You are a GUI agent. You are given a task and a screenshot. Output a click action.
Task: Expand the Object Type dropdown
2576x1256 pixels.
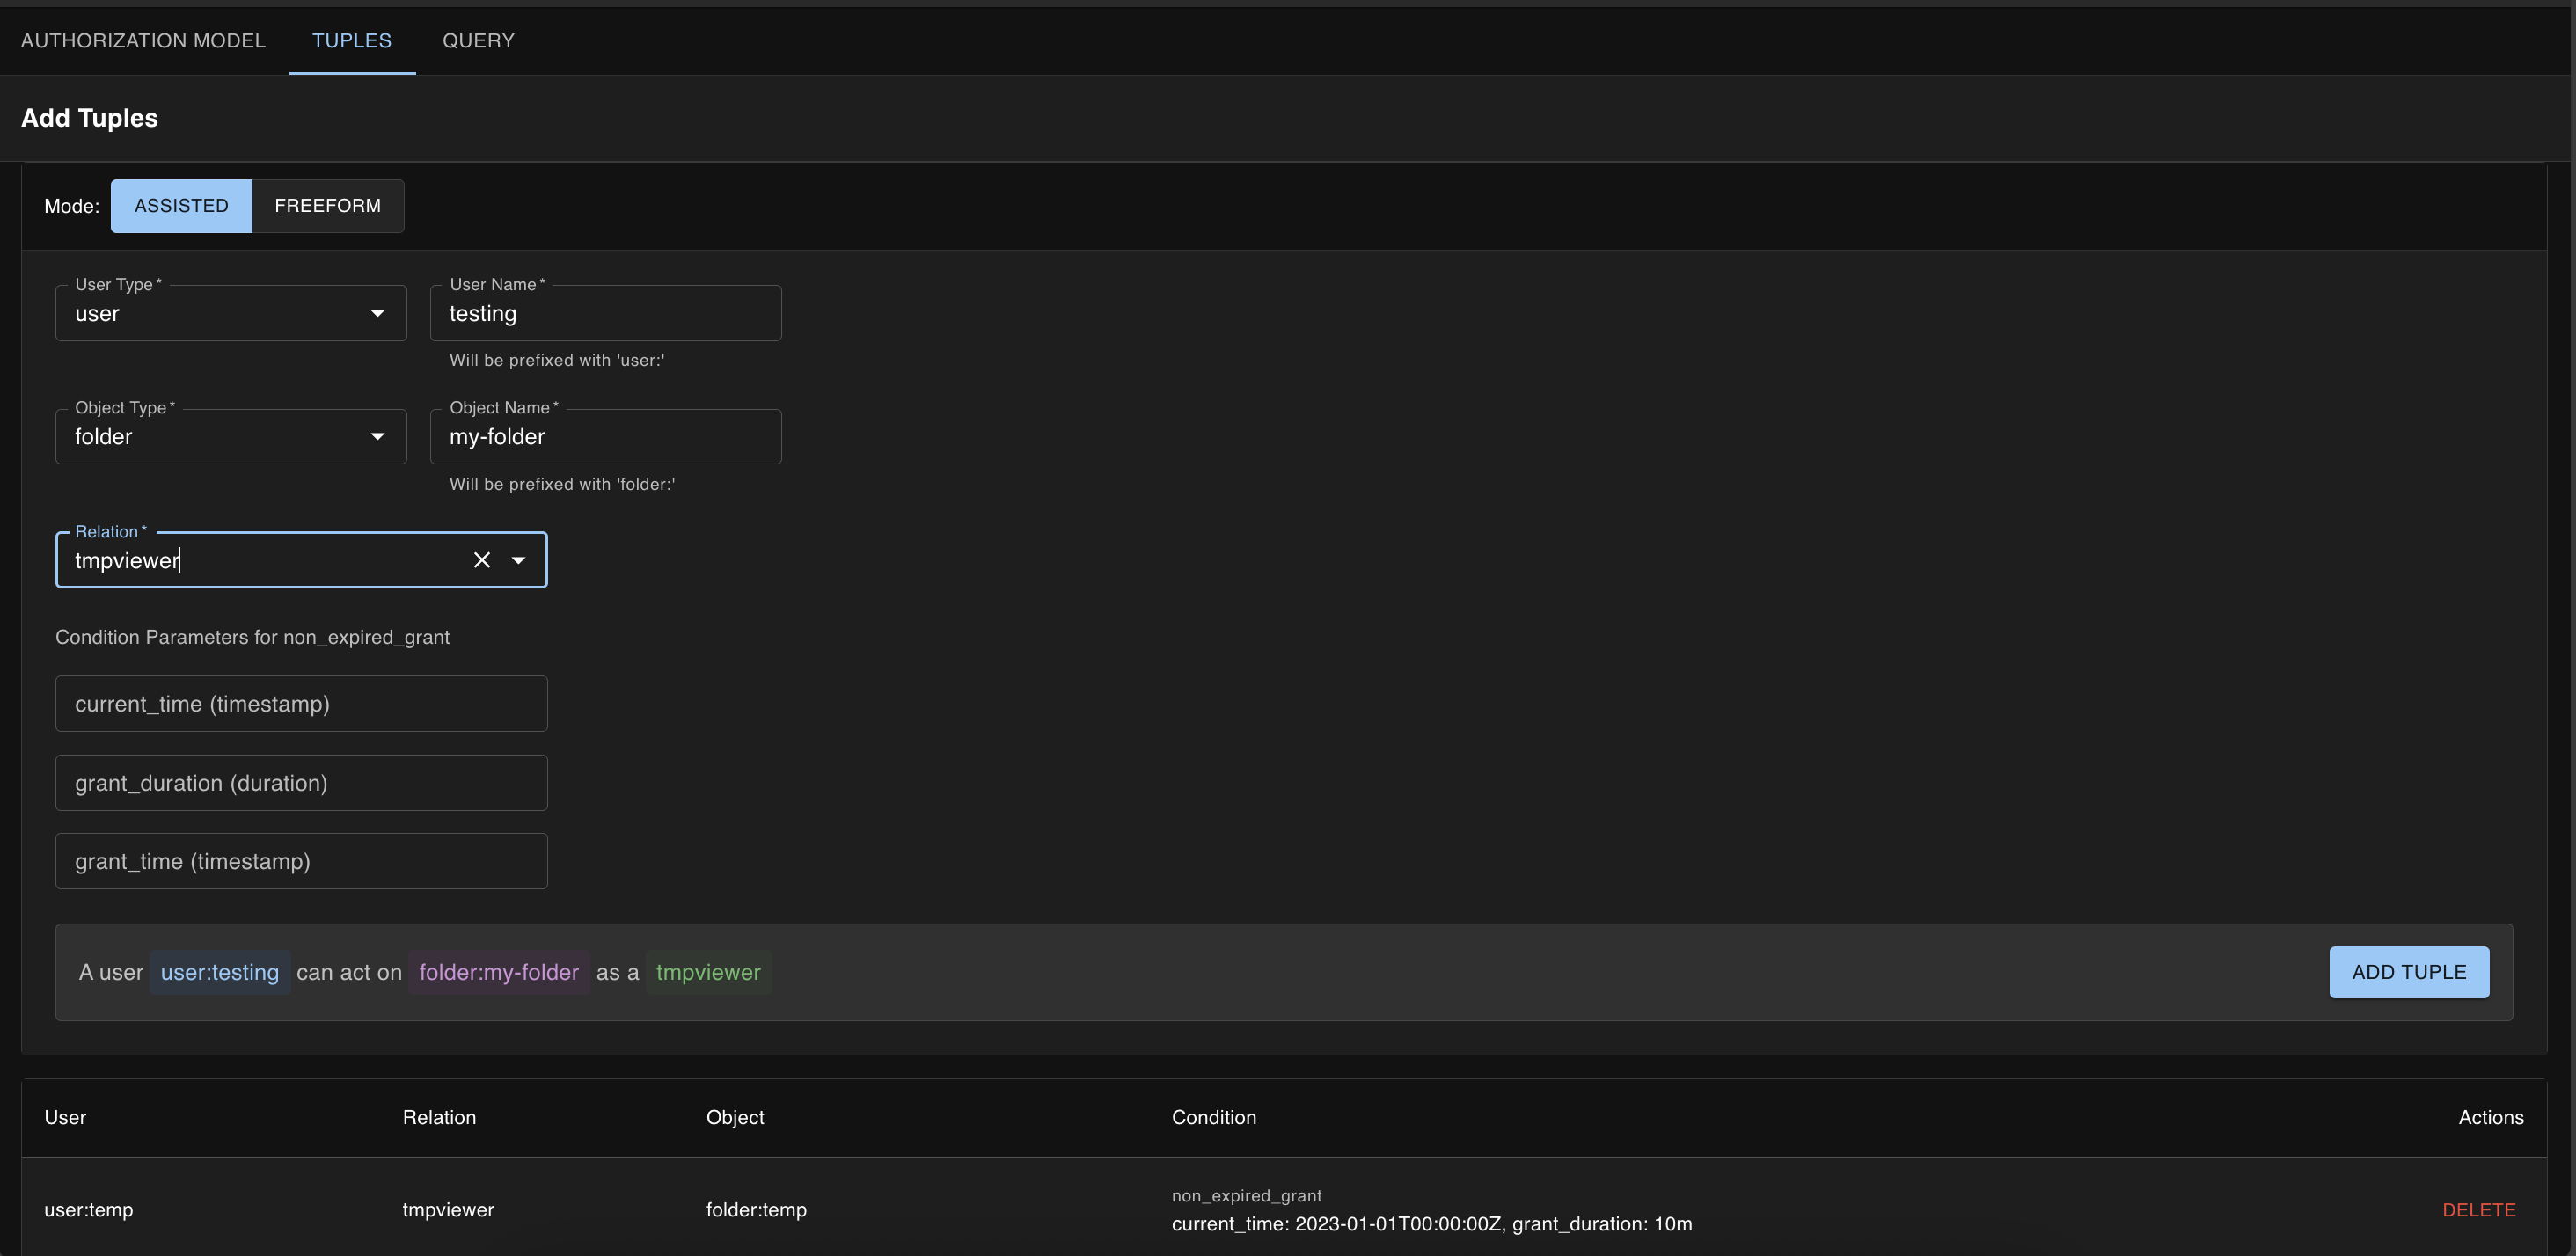pos(377,437)
